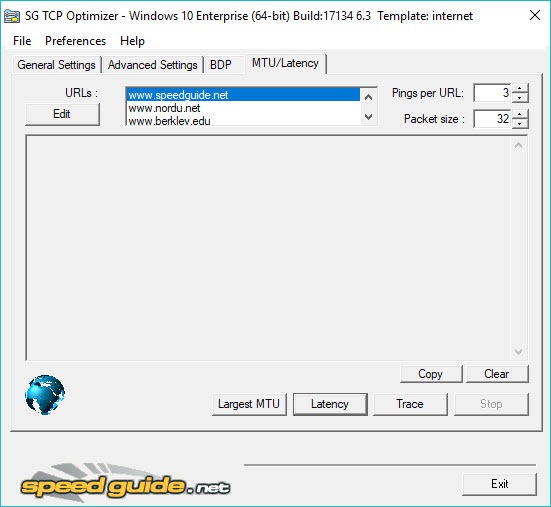
Task: Start the Latency test
Action: (330, 404)
